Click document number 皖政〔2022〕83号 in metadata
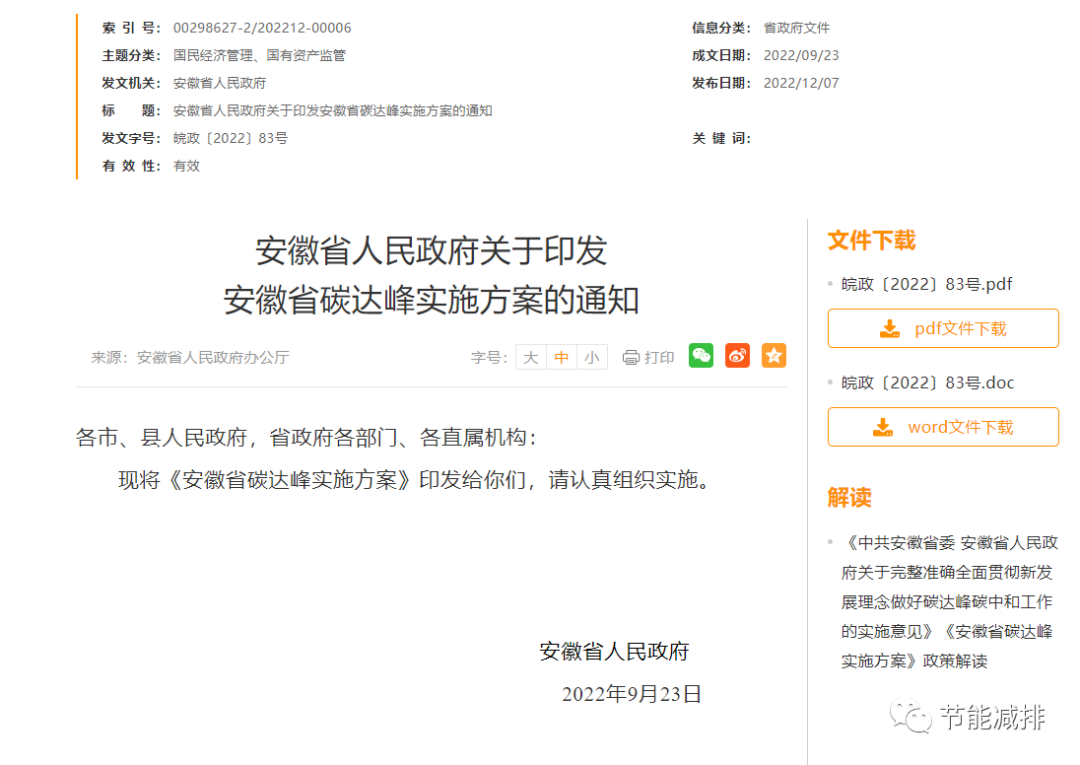Image resolution: width=1080 pixels, height=765 pixels. [230, 138]
